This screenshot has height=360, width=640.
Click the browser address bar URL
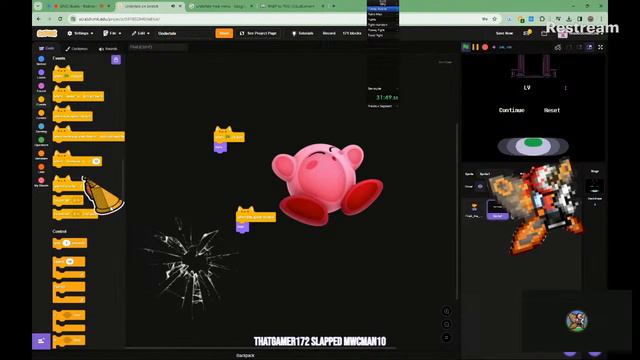point(119,19)
